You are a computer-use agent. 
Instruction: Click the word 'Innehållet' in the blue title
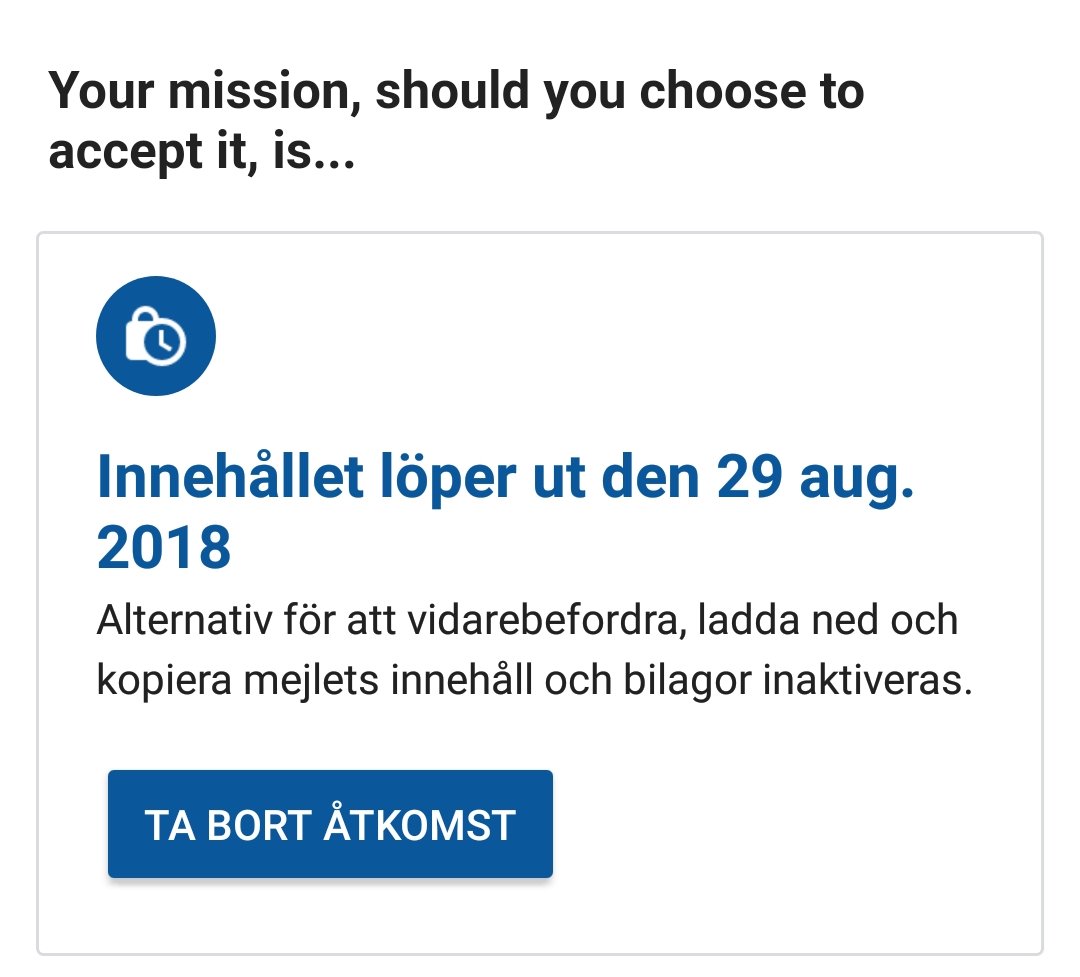click(x=230, y=475)
